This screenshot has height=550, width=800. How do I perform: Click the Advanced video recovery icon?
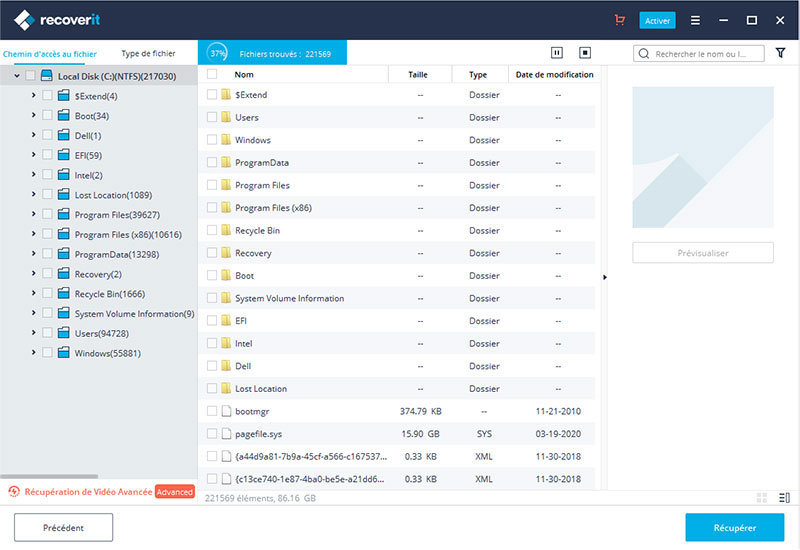(14, 492)
